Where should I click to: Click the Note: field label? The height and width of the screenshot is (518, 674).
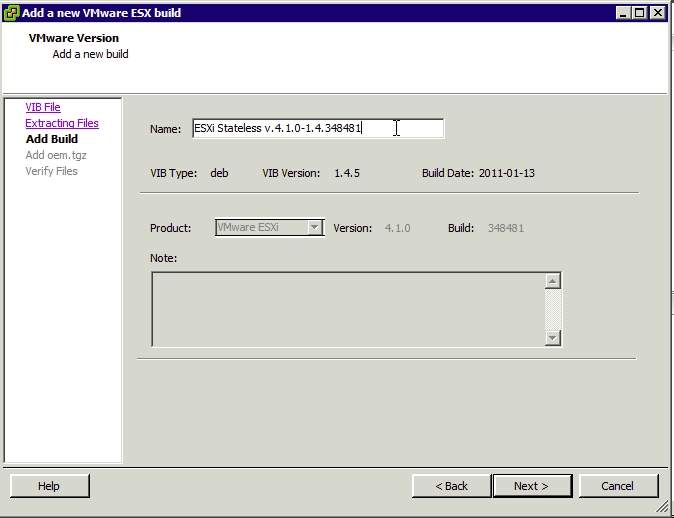click(x=163, y=258)
